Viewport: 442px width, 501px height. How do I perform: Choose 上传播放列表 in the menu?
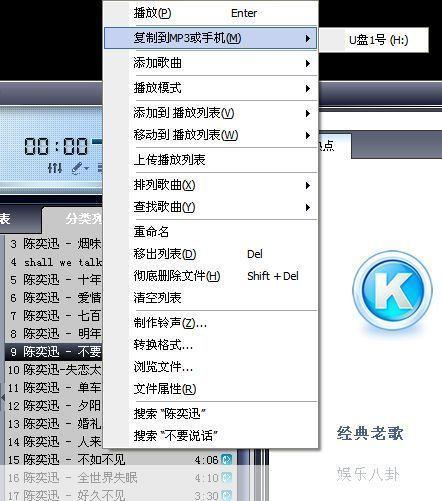point(211,160)
